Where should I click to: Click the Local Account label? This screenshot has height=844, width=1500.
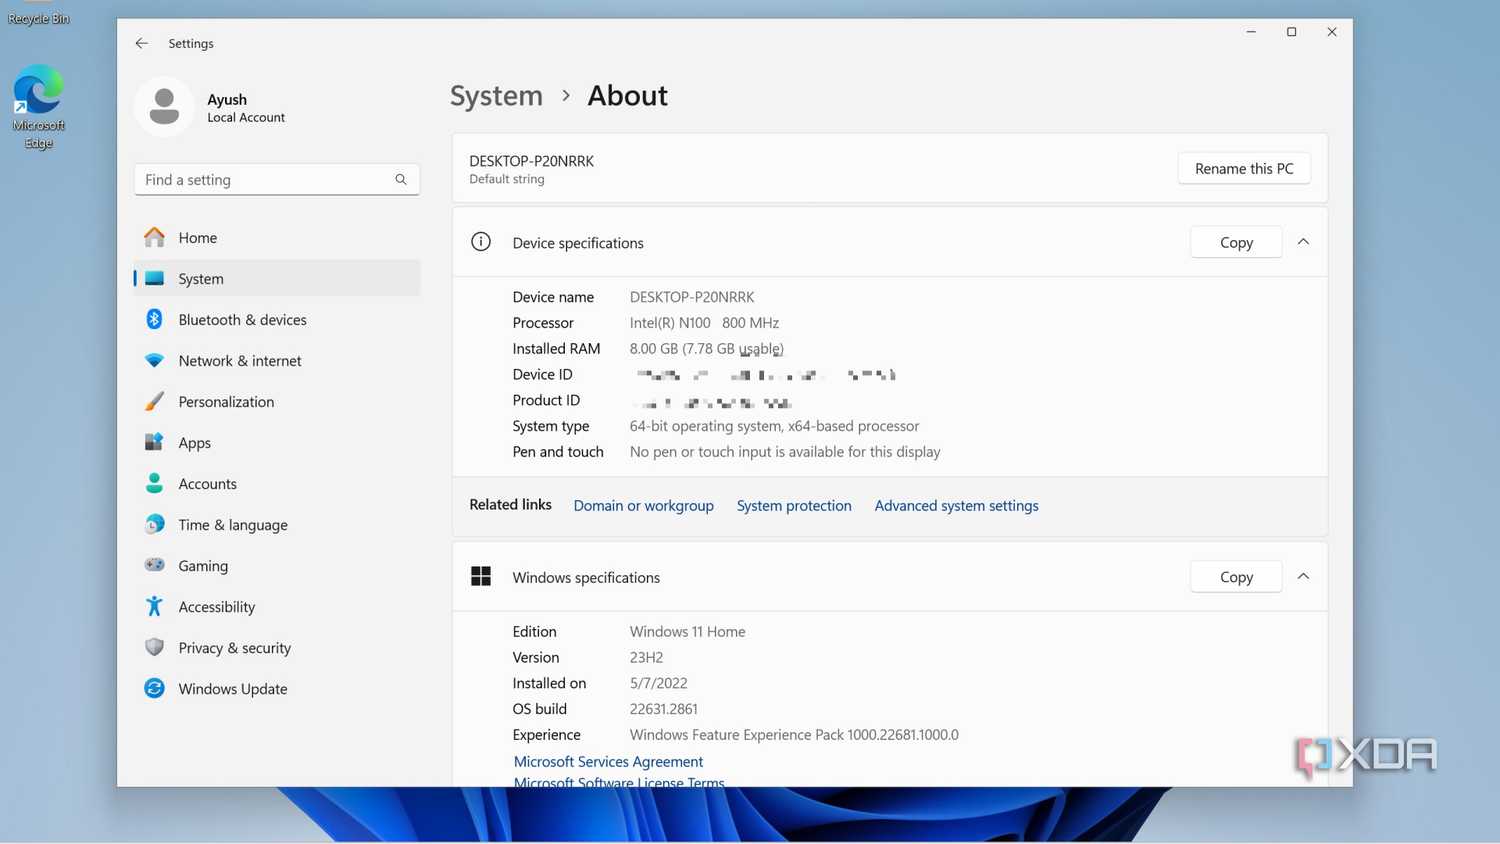[x=246, y=117]
